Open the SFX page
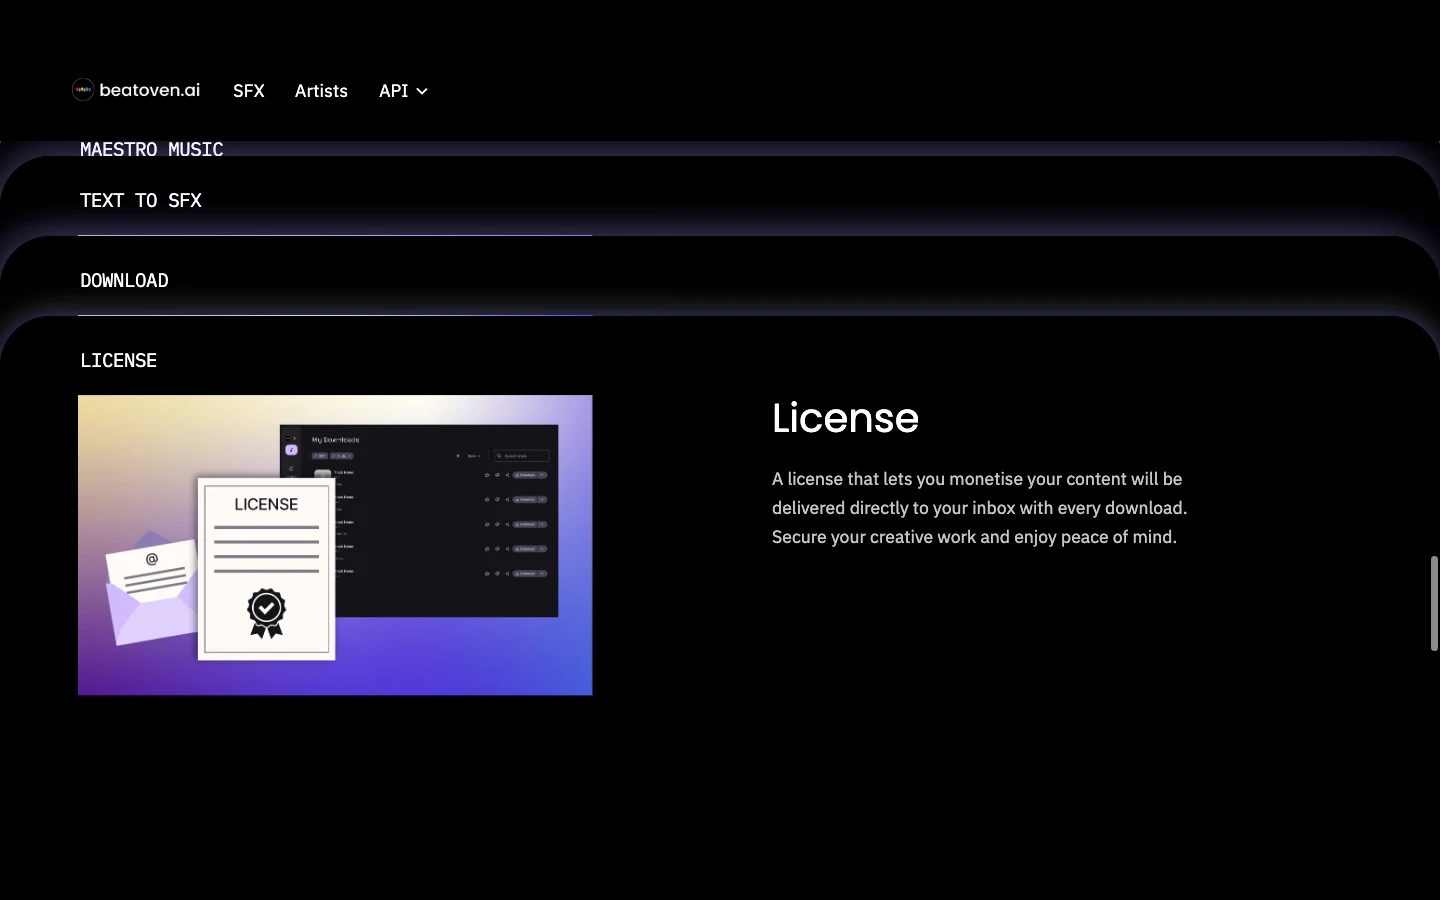The width and height of the screenshot is (1440, 900). [x=249, y=91]
